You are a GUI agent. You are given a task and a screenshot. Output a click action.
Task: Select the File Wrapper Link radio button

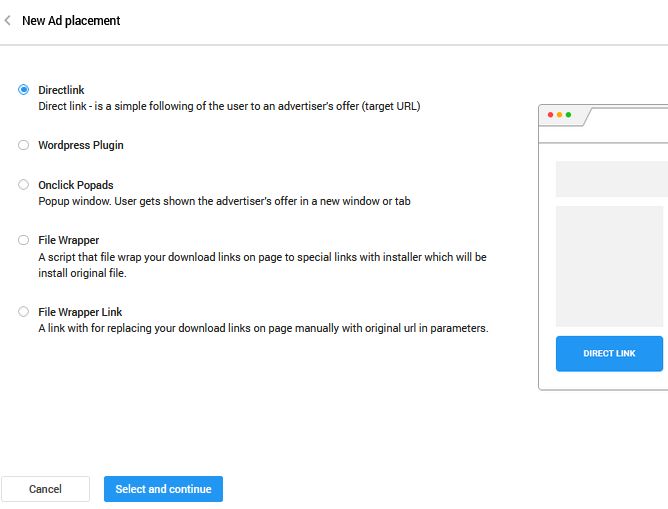(x=23, y=311)
